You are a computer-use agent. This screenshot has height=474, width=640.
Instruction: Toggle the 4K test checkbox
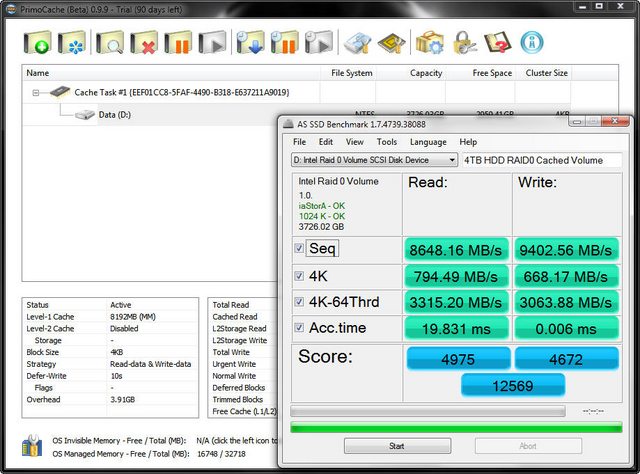click(299, 276)
